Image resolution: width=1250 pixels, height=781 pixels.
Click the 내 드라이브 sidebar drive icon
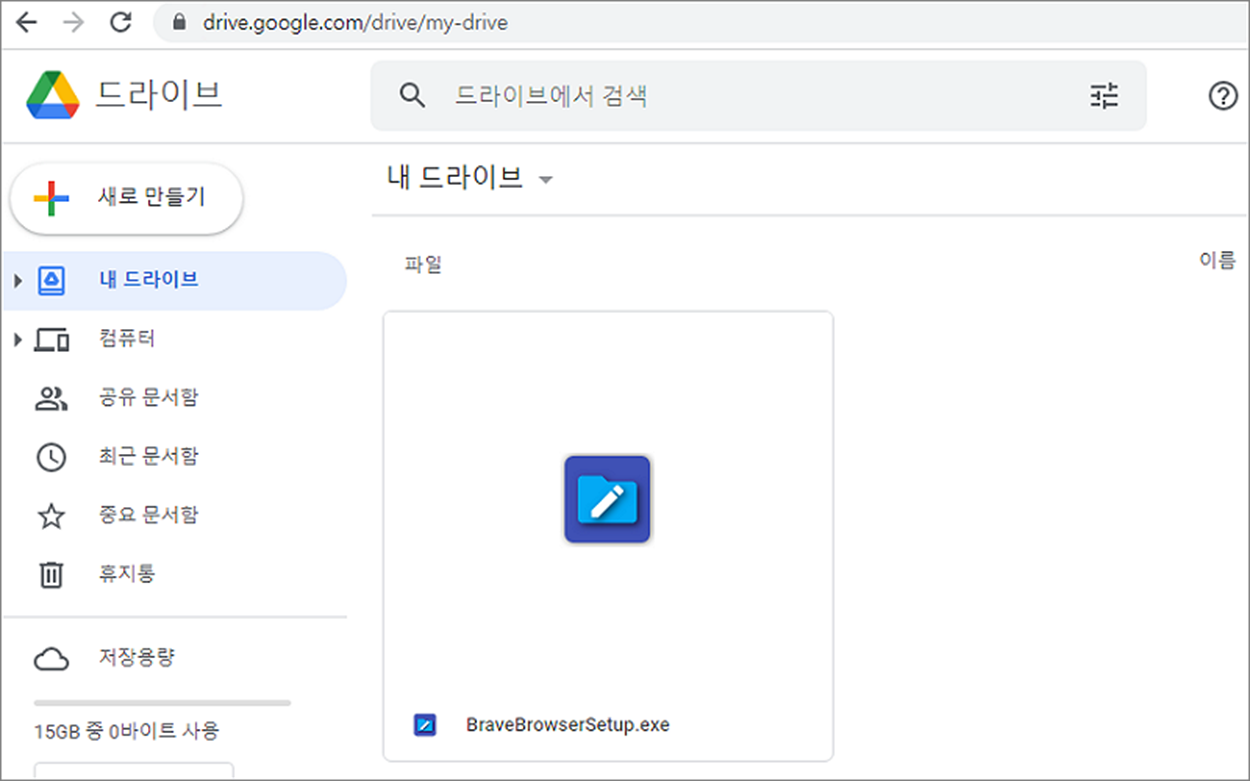tap(51, 281)
